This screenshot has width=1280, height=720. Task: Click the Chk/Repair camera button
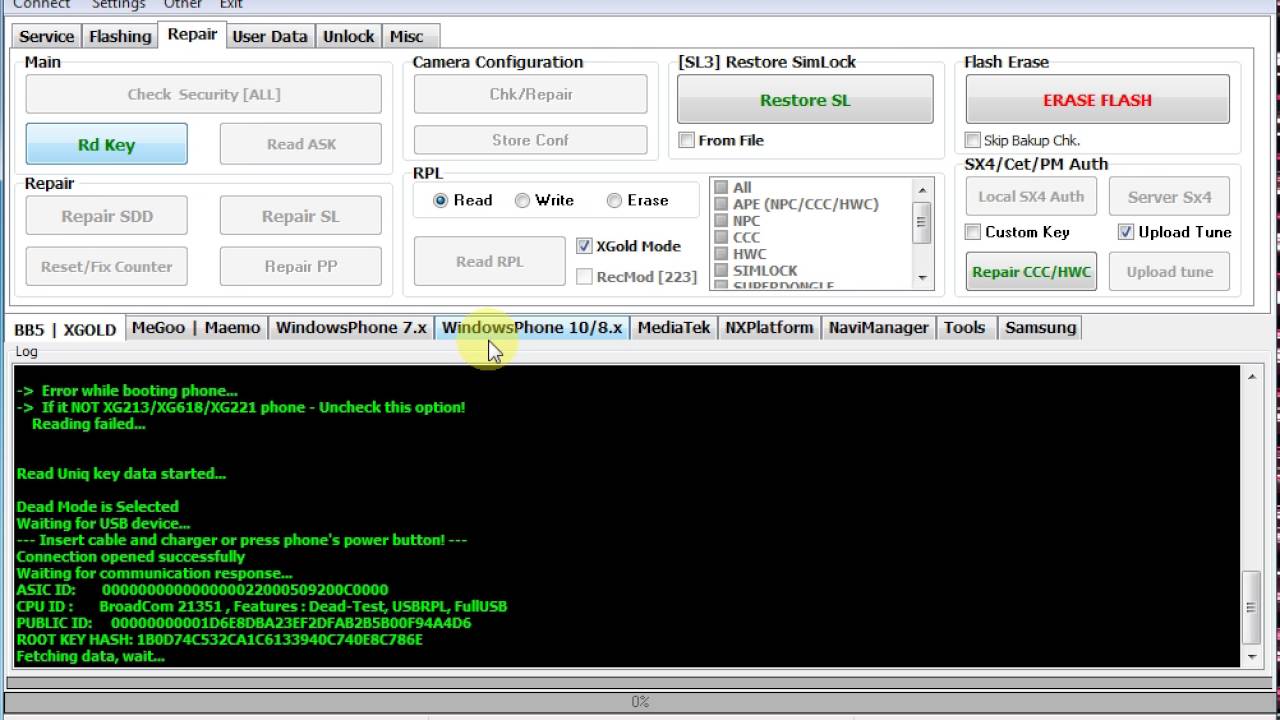click(x=530, y=94)
